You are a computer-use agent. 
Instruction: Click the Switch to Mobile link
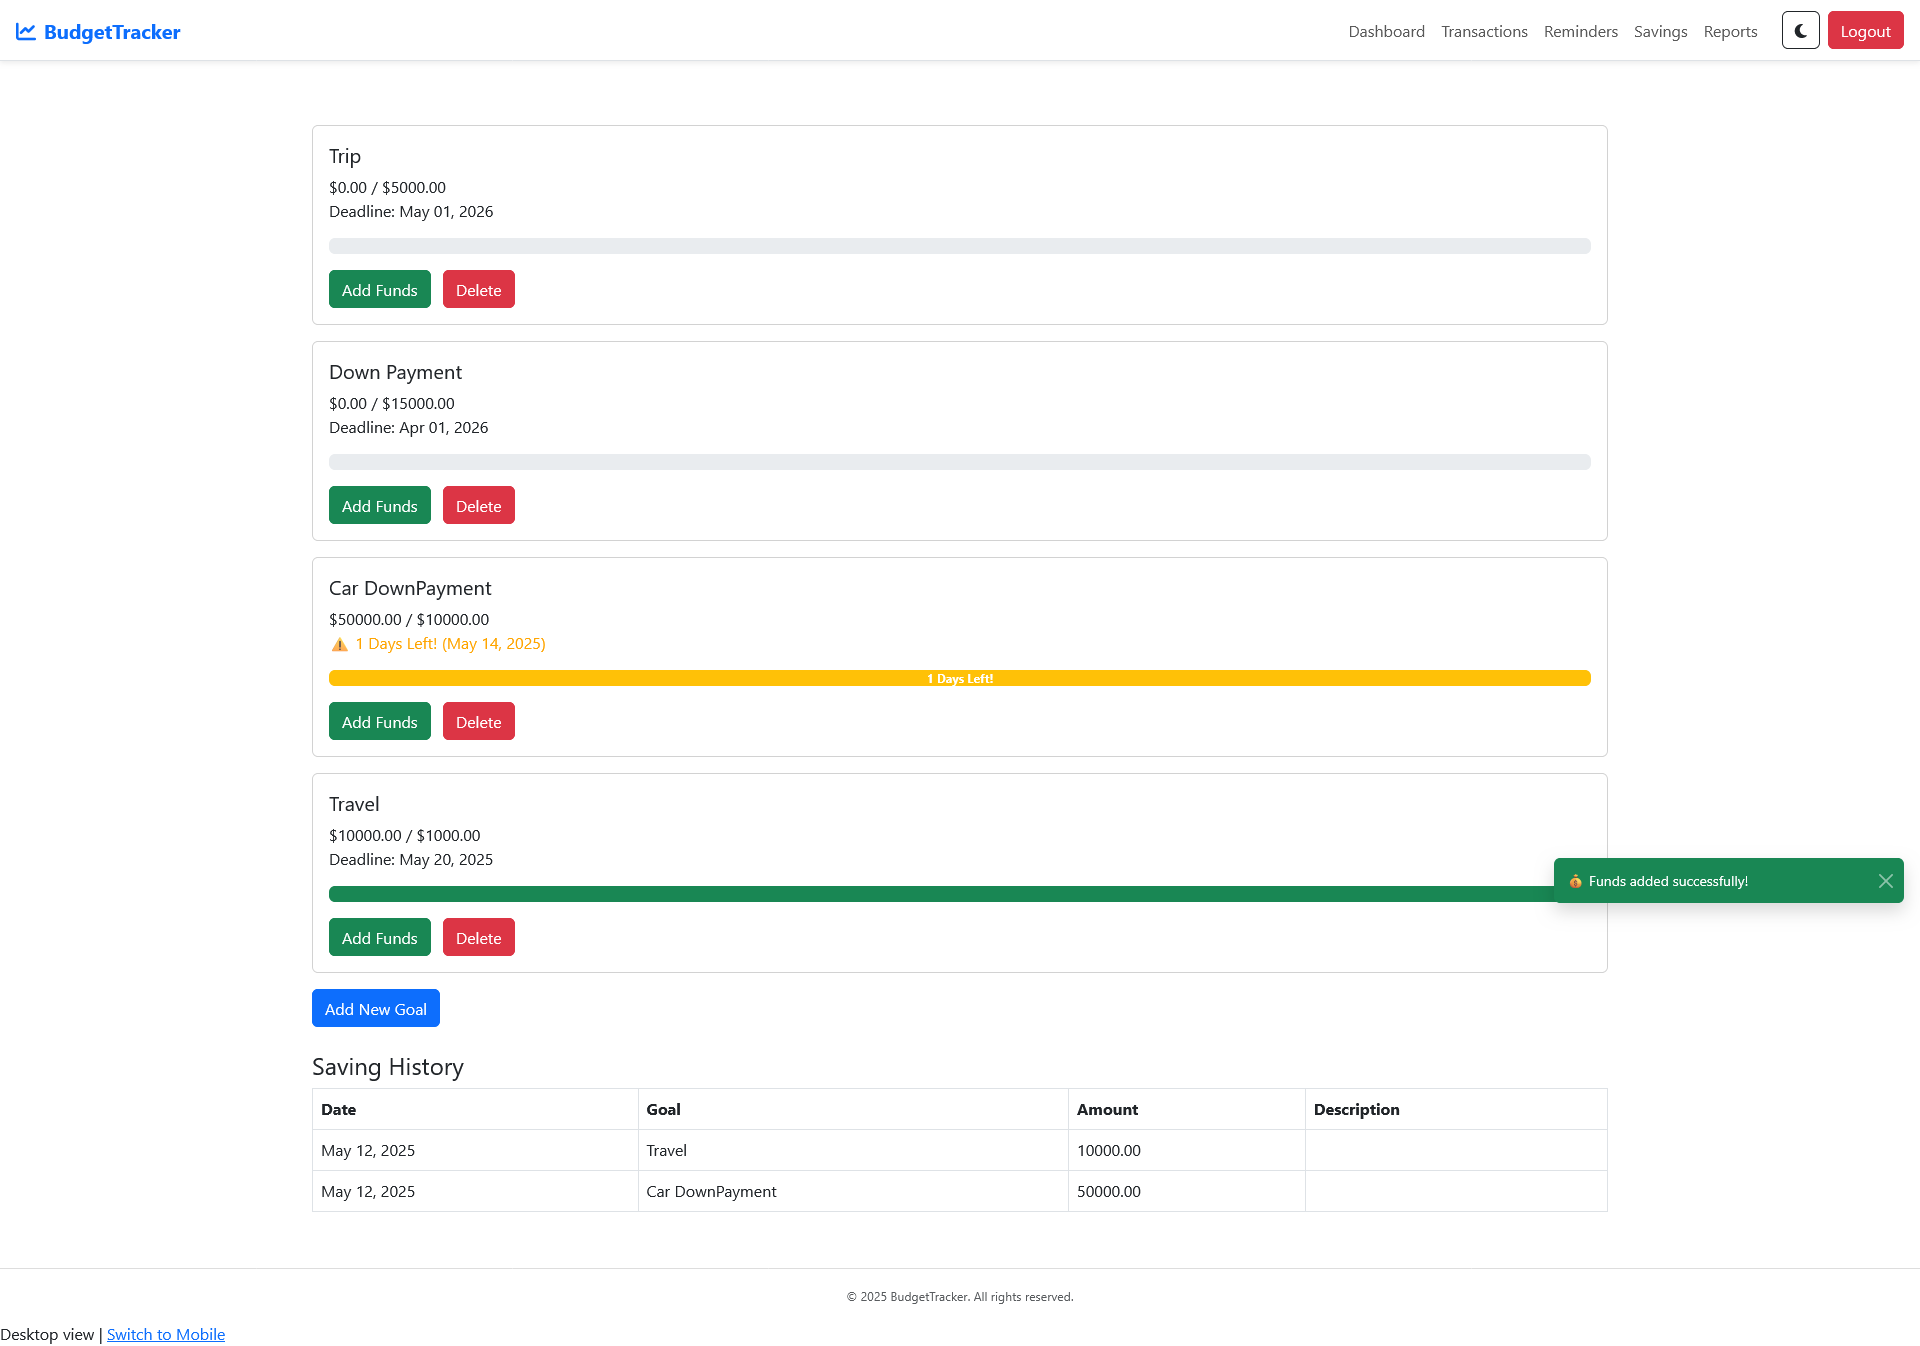pyautogui.click(x=166, y=1334)
